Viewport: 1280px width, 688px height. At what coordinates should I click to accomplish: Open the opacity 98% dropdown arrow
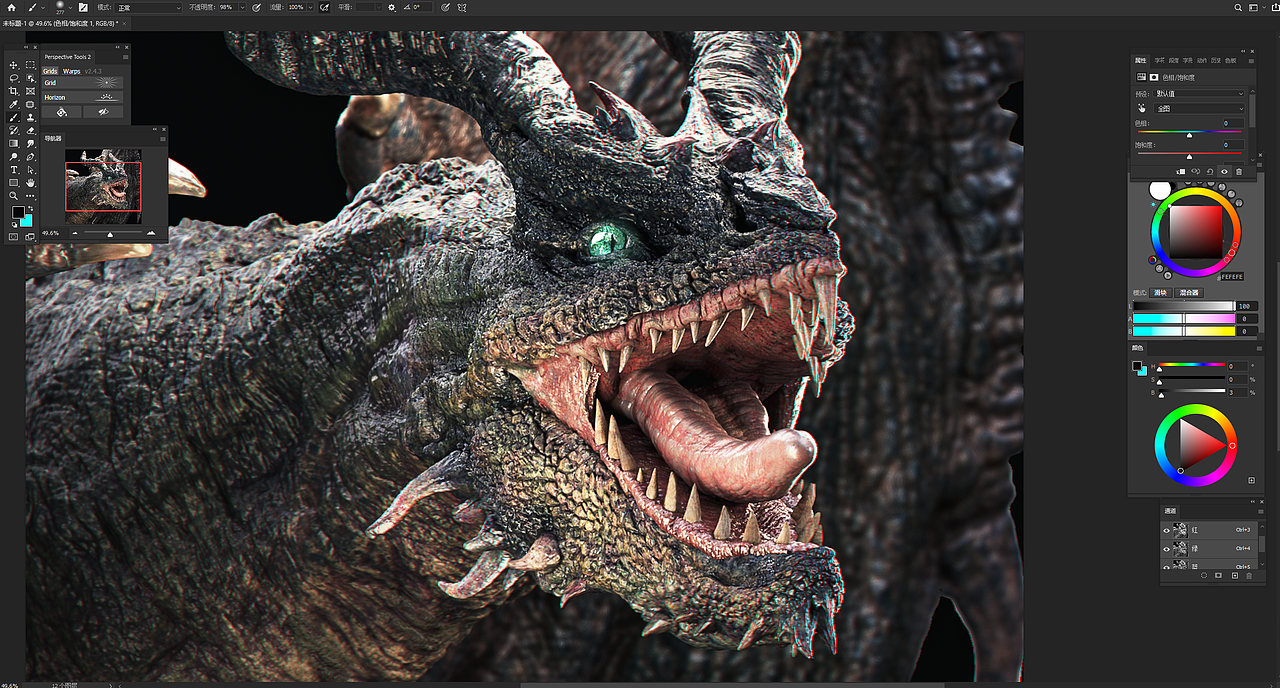click(x=242, y=7)
